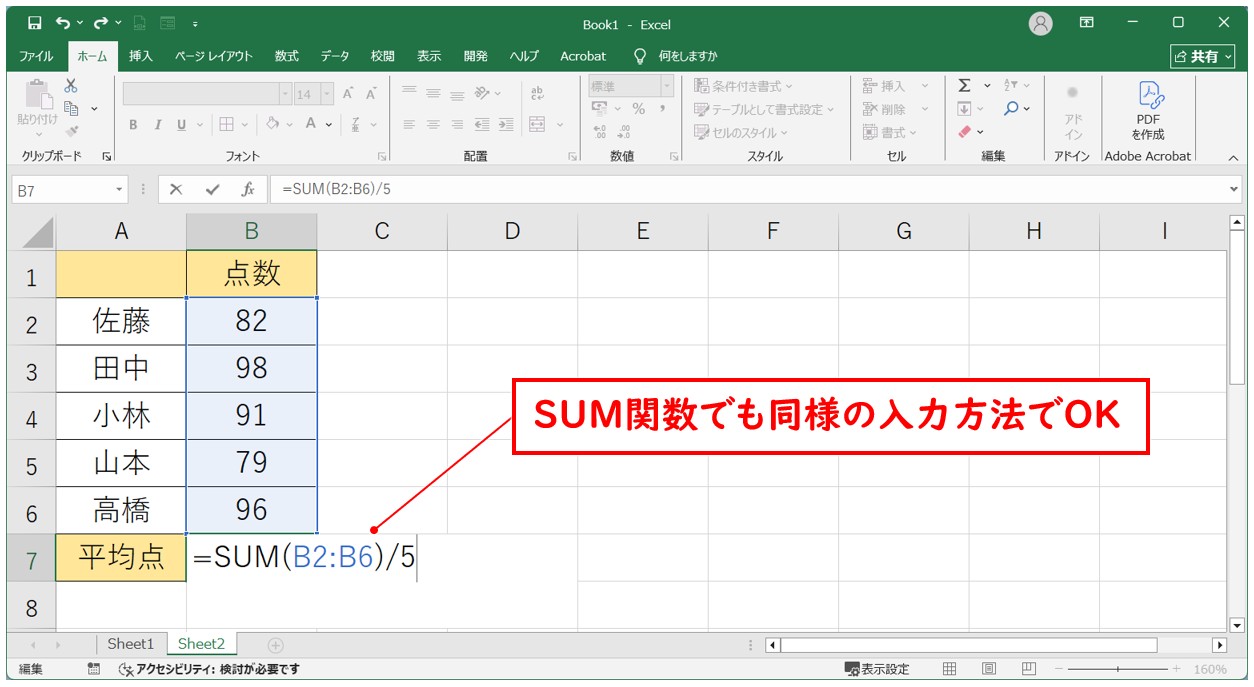Toggle Underline formatting
This screenshot has height=687, width=1254.
tap(181, 125)
